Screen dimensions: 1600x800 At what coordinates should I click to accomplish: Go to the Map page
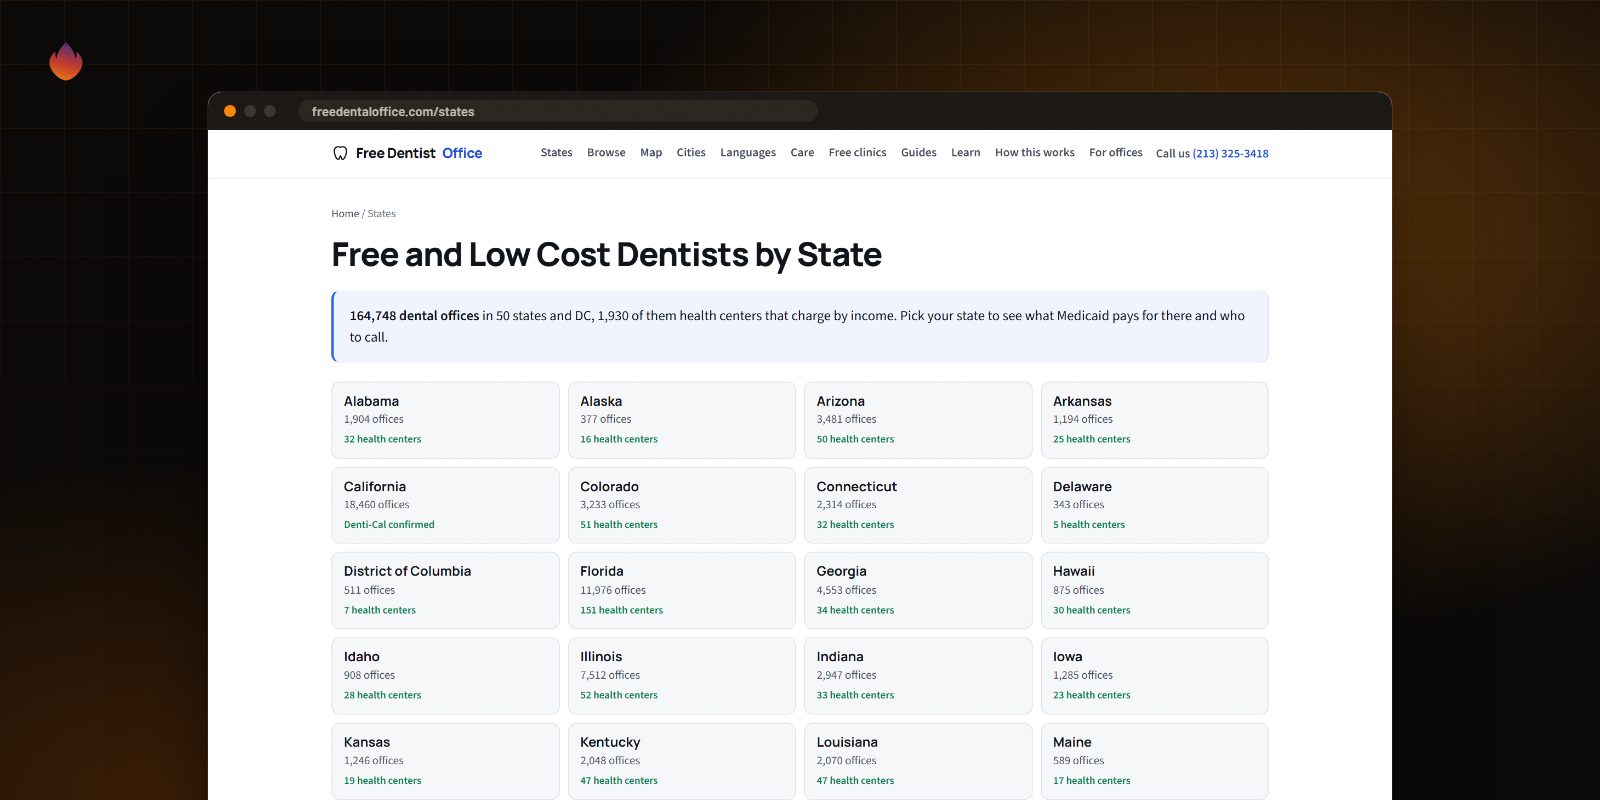(651, 153)
